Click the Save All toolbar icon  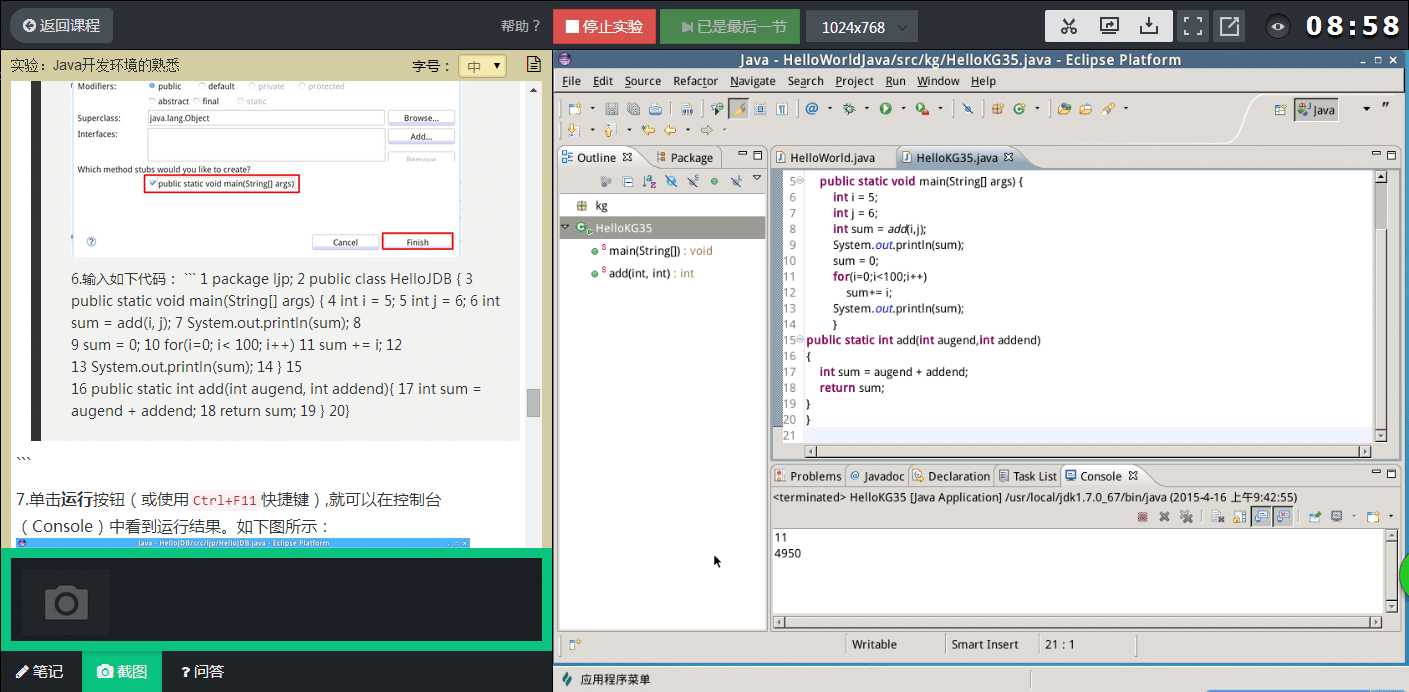click(633, 109)
